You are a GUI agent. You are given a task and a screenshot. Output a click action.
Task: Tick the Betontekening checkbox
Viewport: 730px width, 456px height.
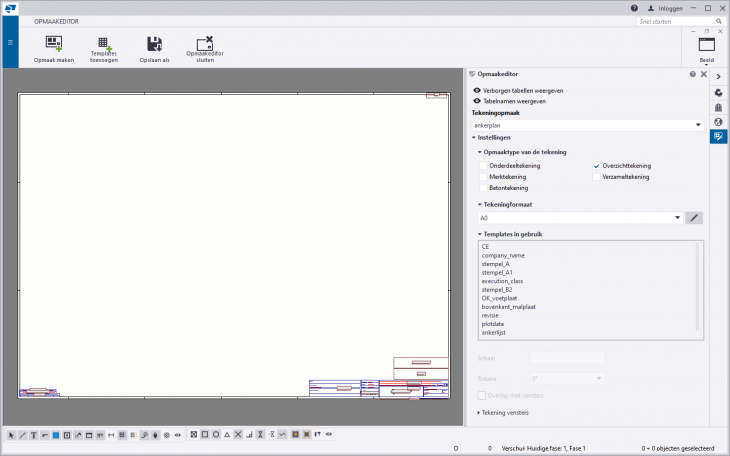[484, 188]
